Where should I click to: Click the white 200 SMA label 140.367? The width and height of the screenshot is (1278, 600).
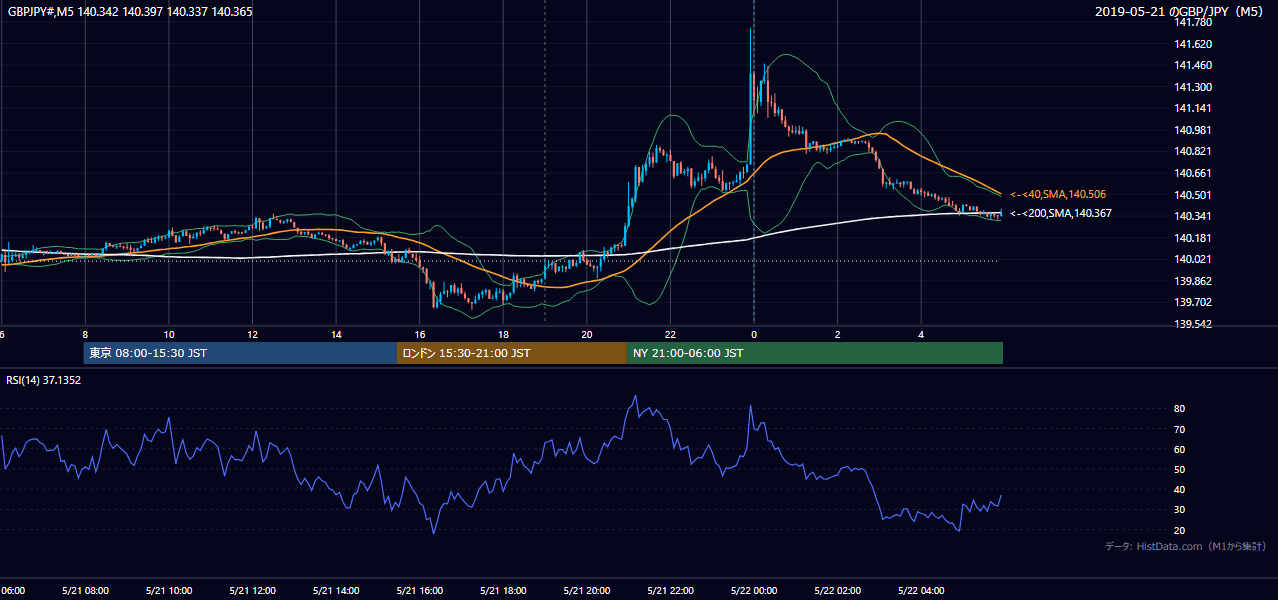pos(1060,213)
